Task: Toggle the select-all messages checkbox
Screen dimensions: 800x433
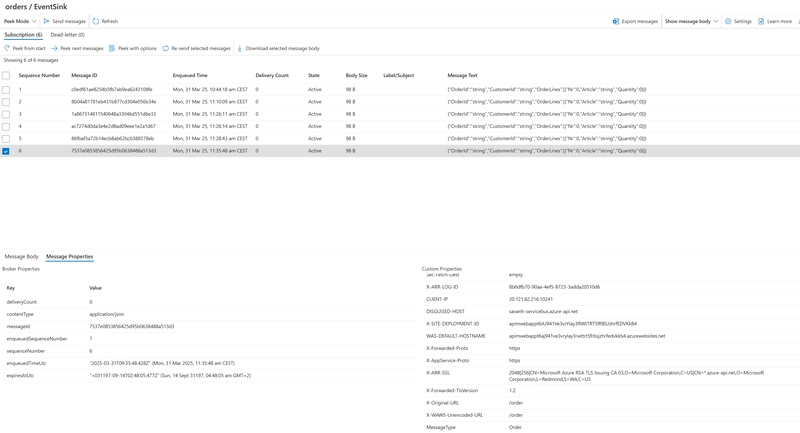Action: 6,75
